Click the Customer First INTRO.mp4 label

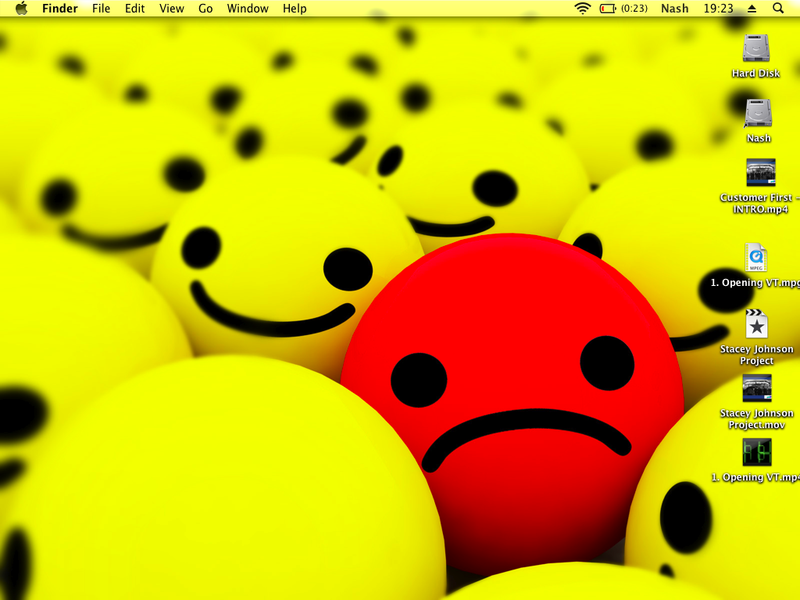(760, 204)
